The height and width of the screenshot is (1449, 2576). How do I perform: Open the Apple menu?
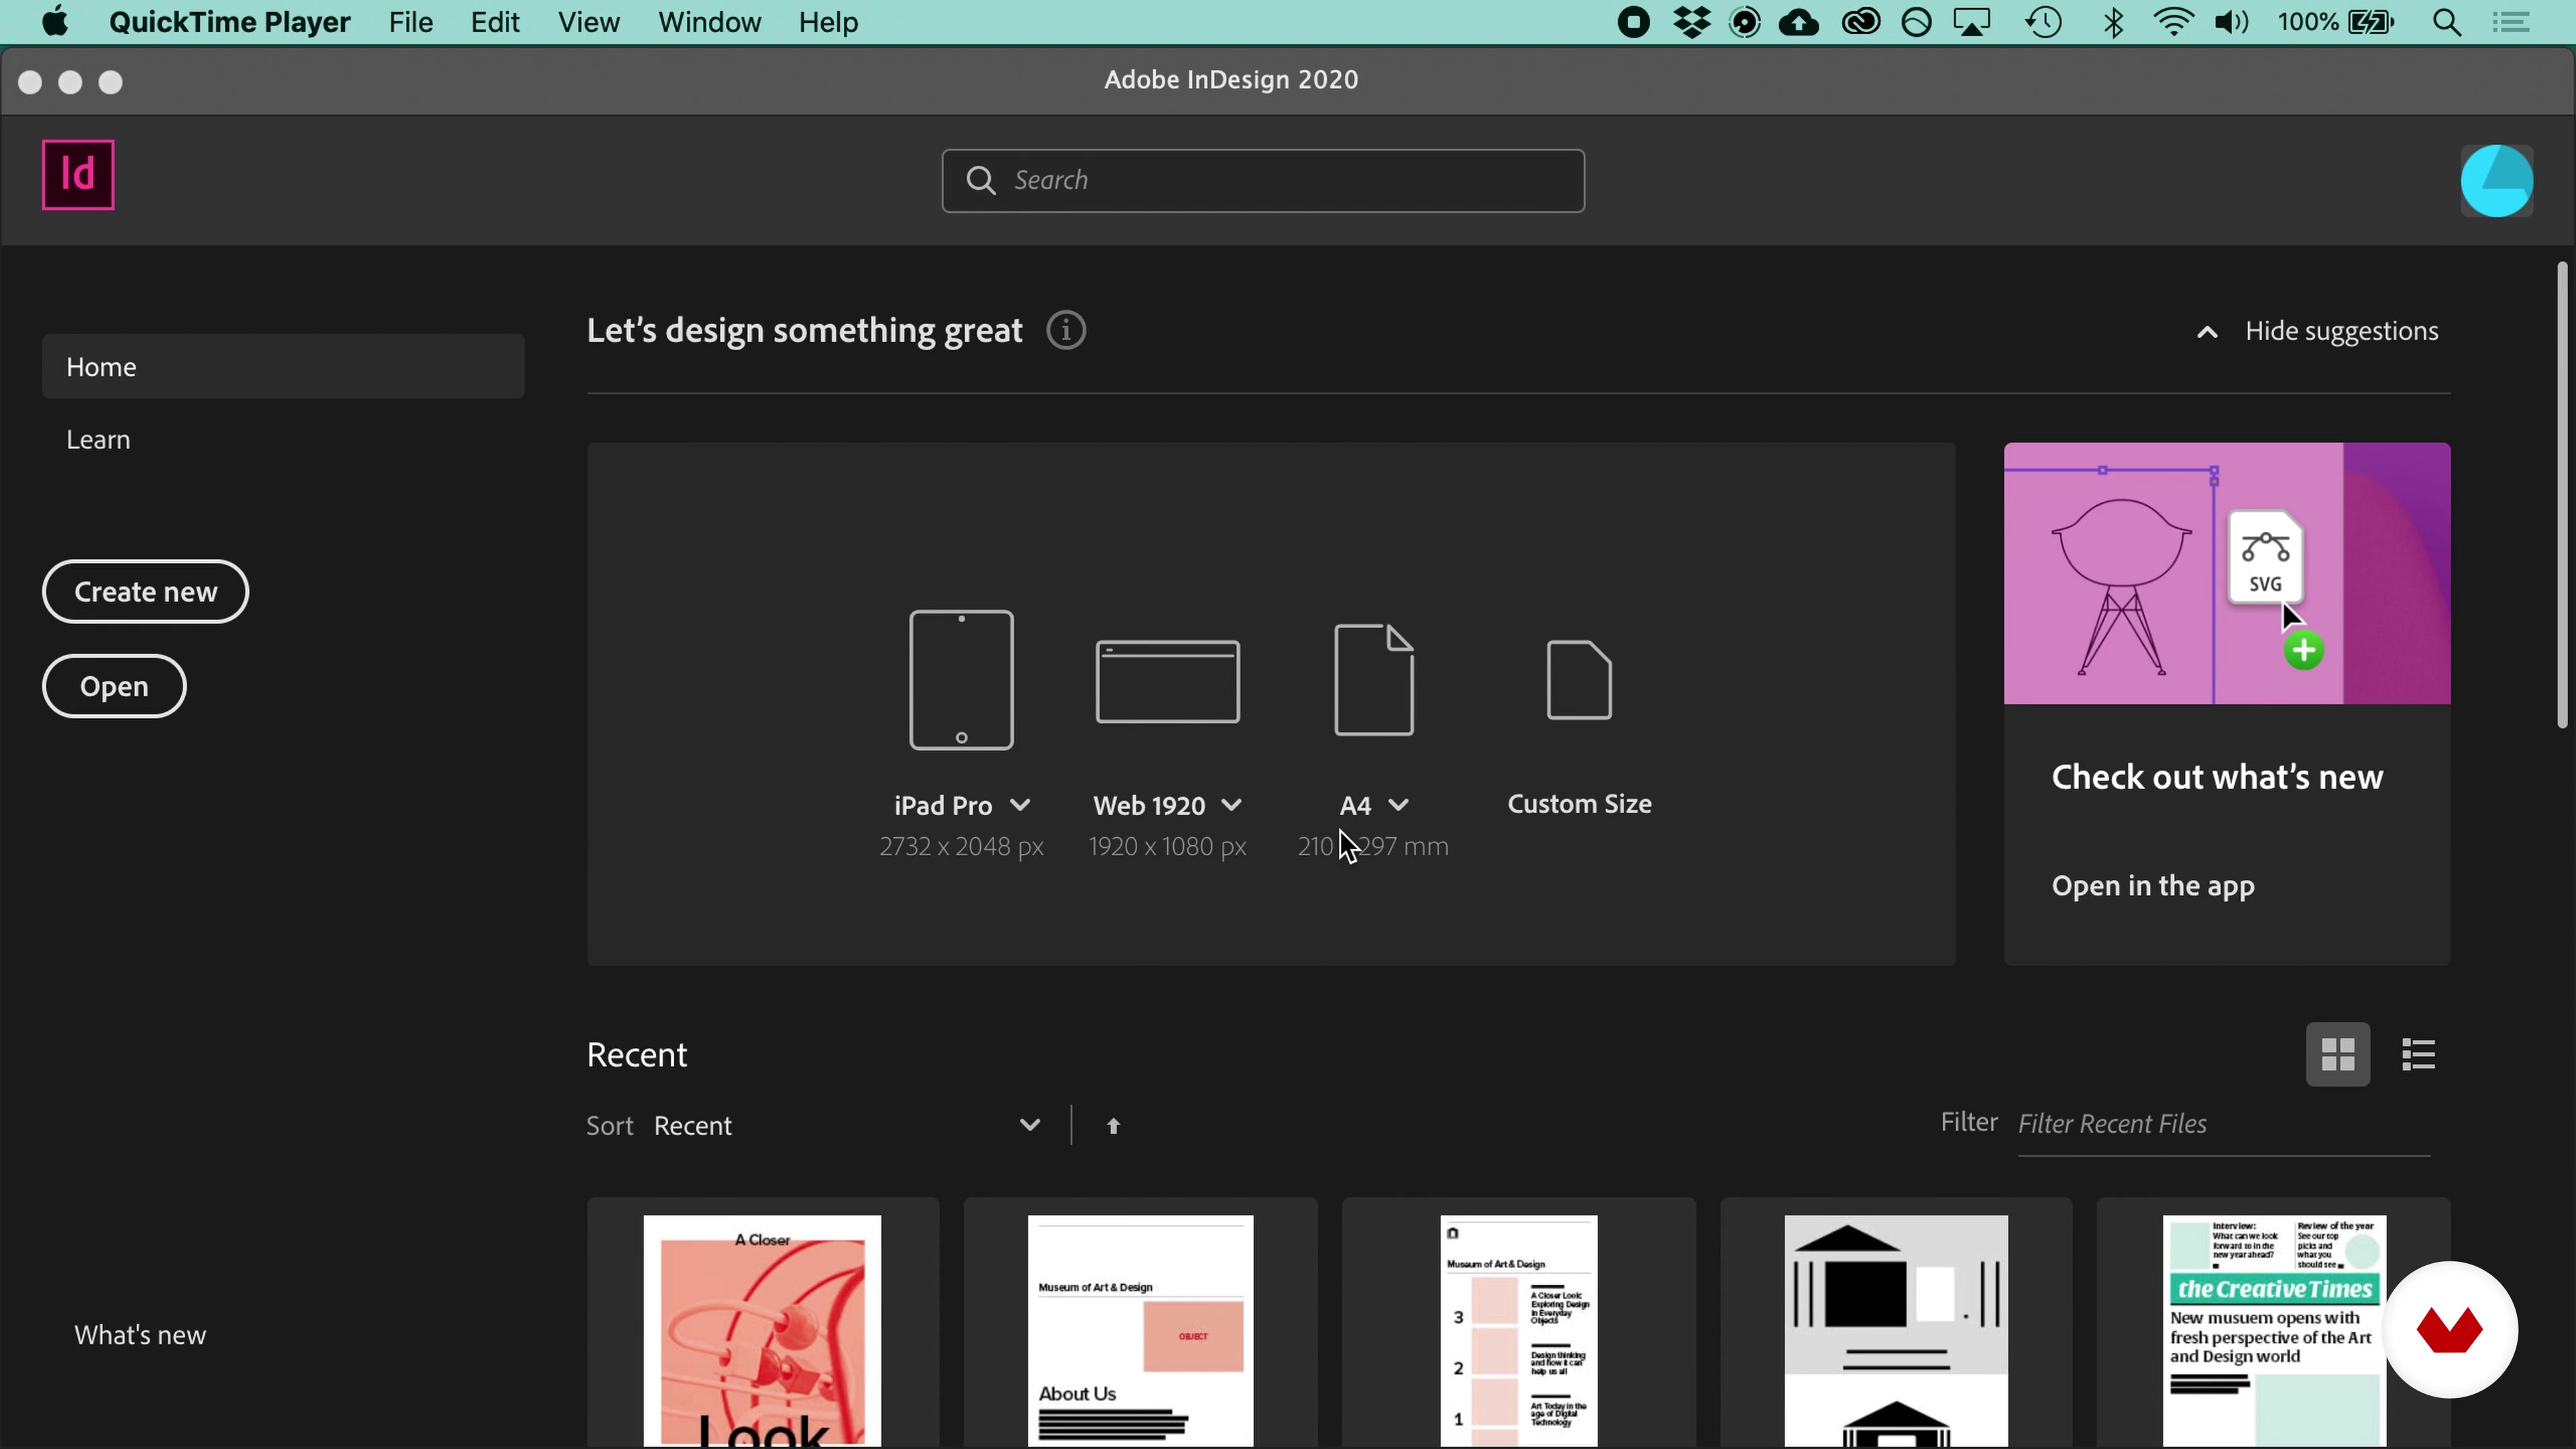tap(56, 22)
